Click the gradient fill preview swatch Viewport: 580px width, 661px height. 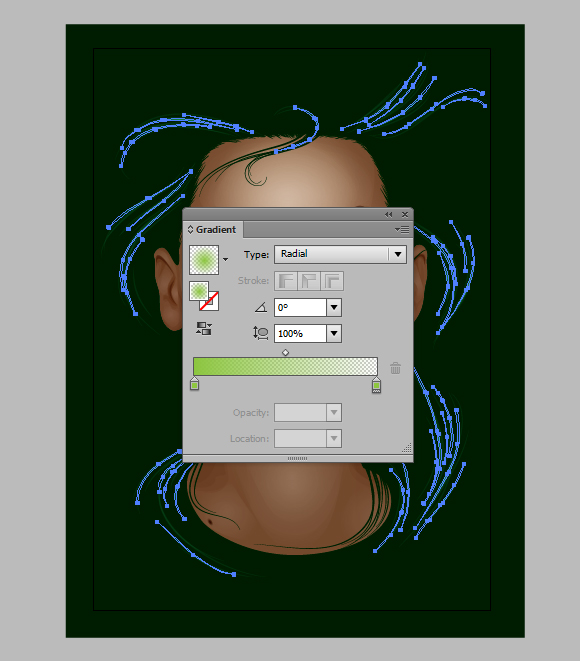204,260
